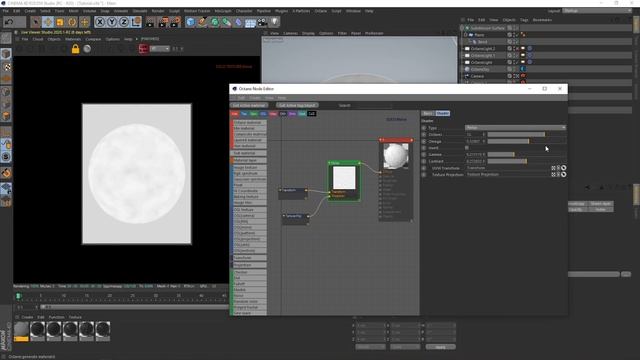Screen dimensions: 640x360
Task: Add an Image texture node from list
Action: pos(249,167)
